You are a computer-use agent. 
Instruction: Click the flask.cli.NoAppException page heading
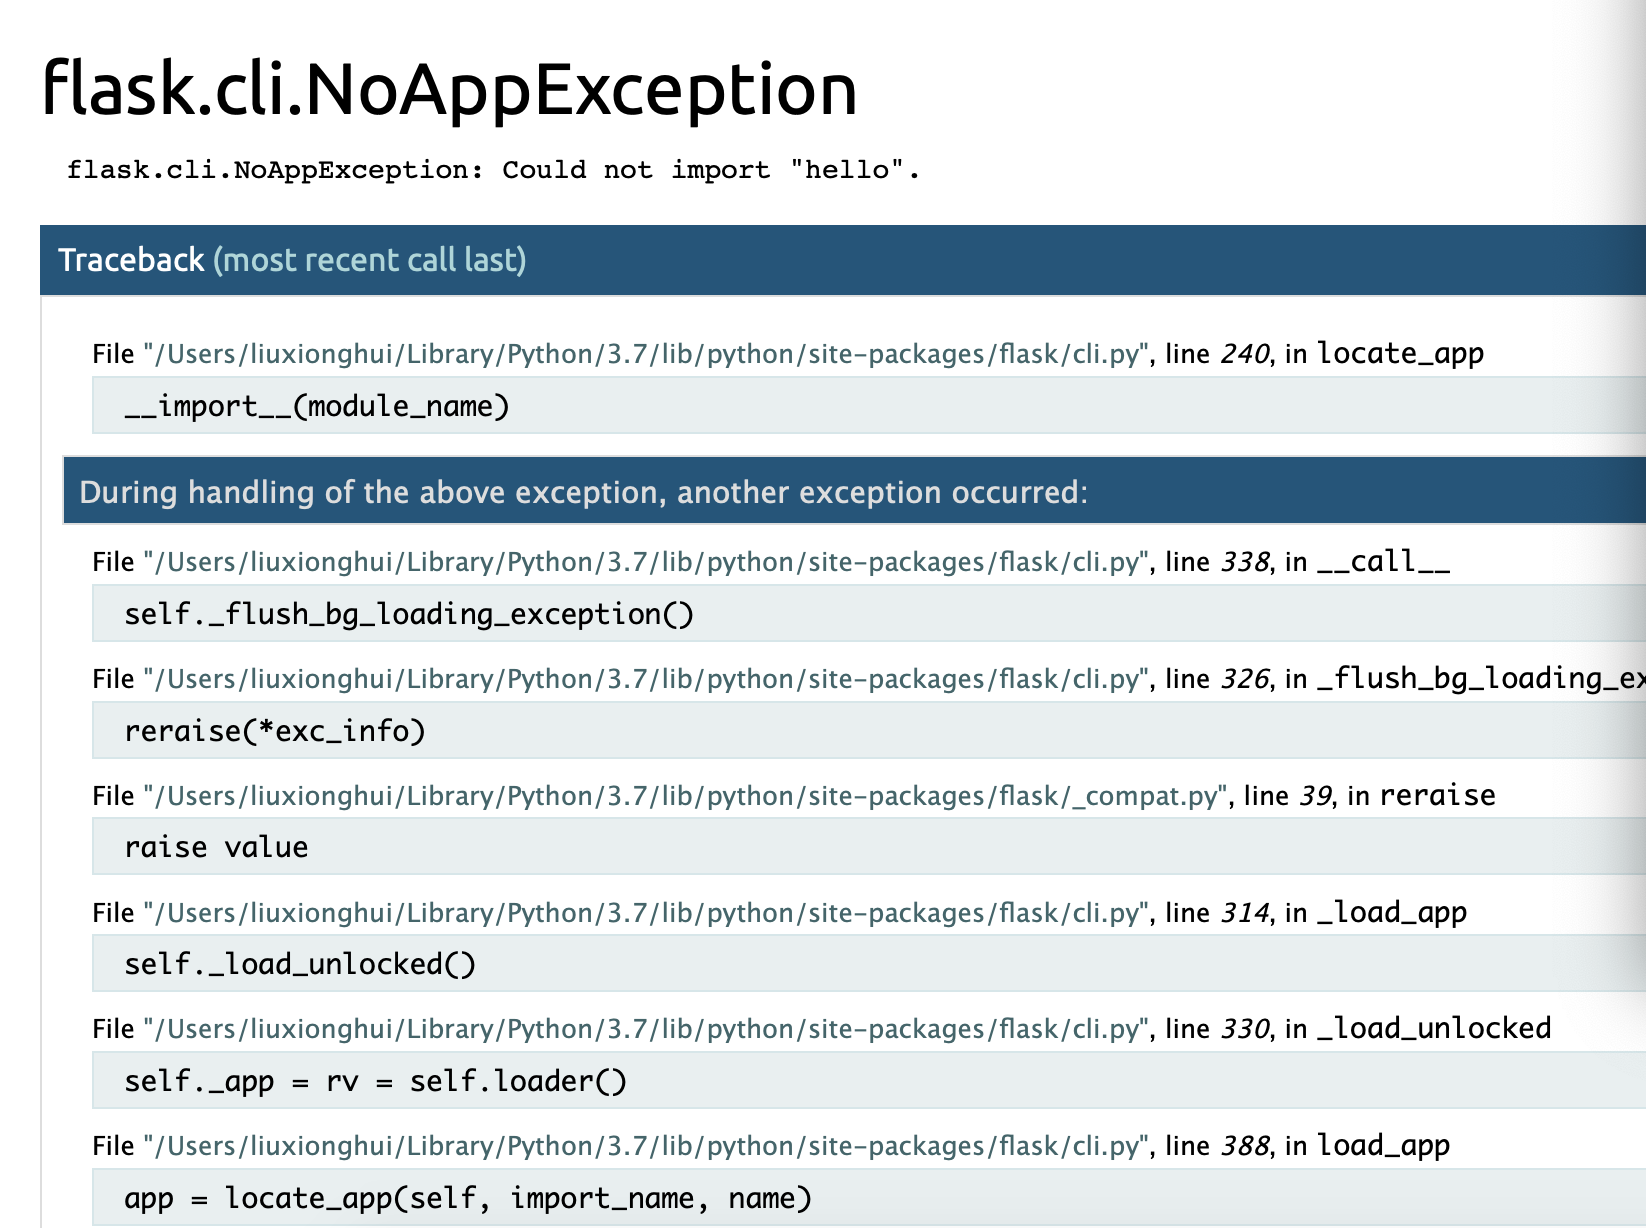point(449,88)
